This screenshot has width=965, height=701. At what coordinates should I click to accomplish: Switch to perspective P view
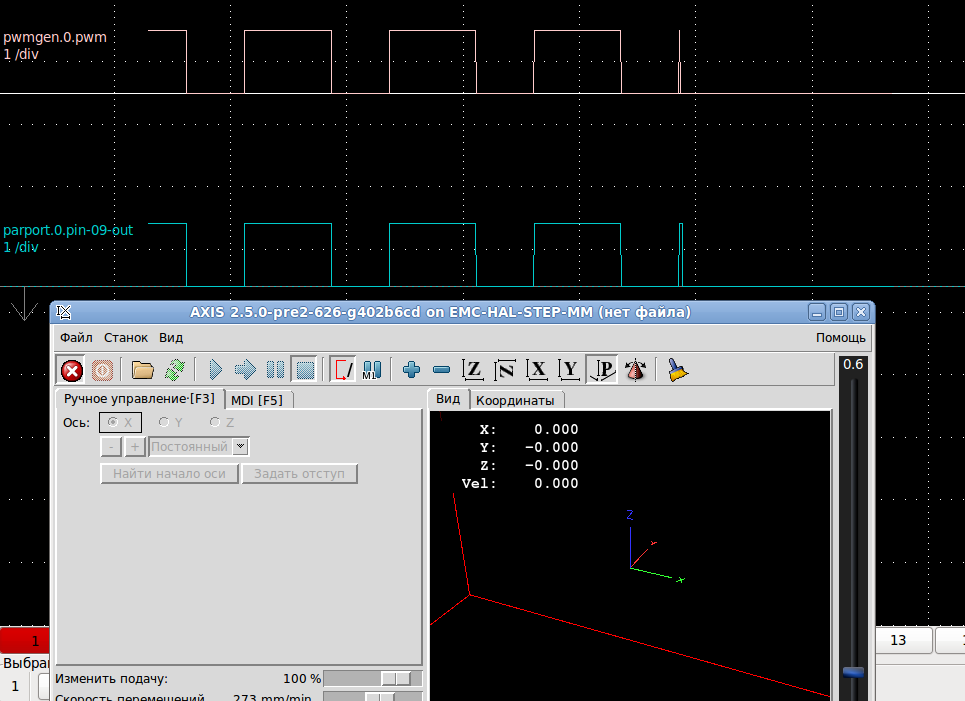[x=603, y=370]
